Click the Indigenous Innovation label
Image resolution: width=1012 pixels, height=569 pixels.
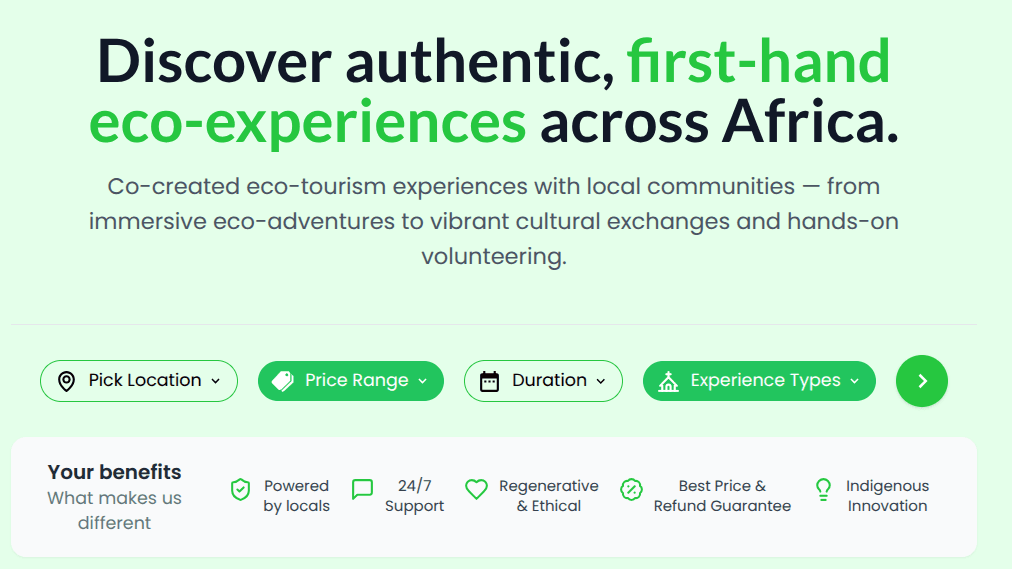887,496
